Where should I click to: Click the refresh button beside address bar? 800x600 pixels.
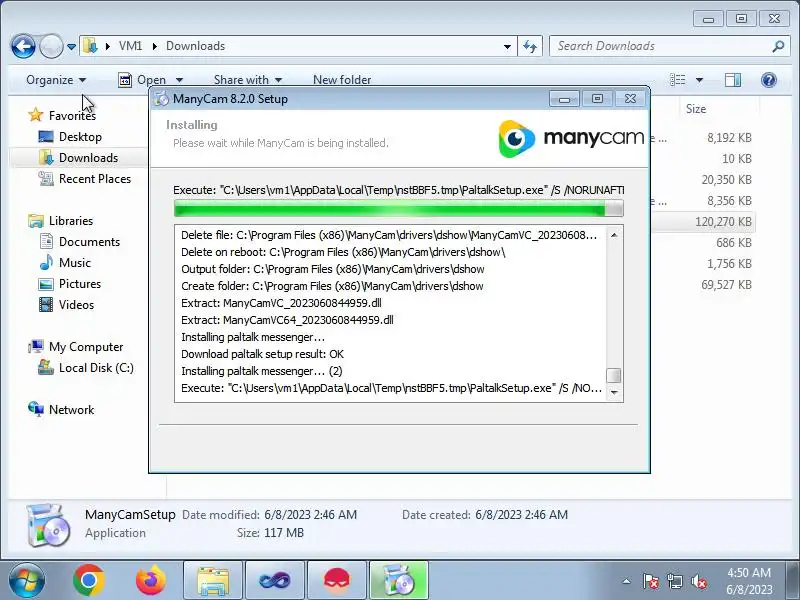pos(530,46)
